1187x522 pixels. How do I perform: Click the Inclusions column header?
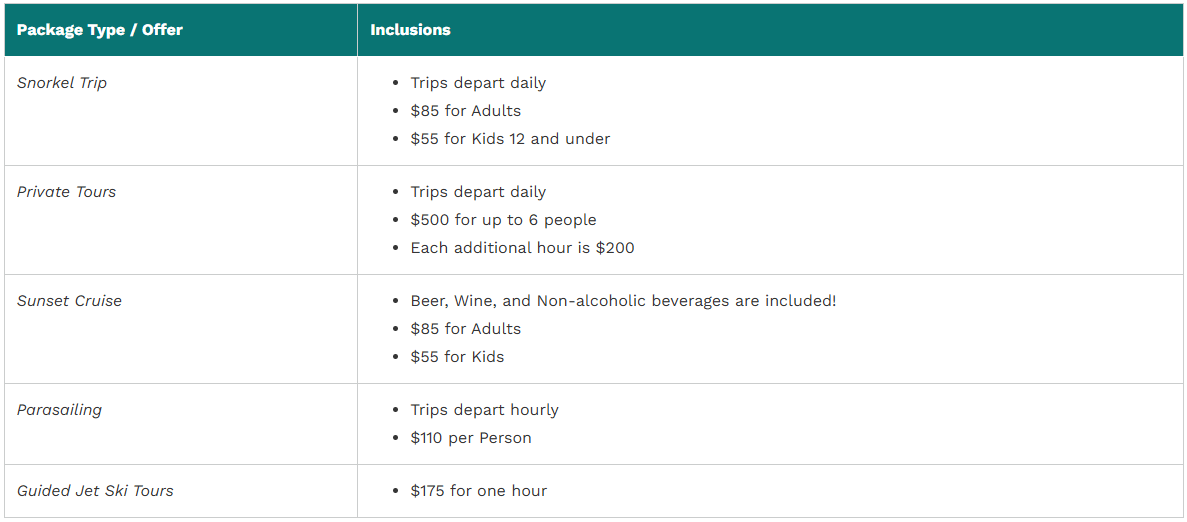click(x=410, y=30)
